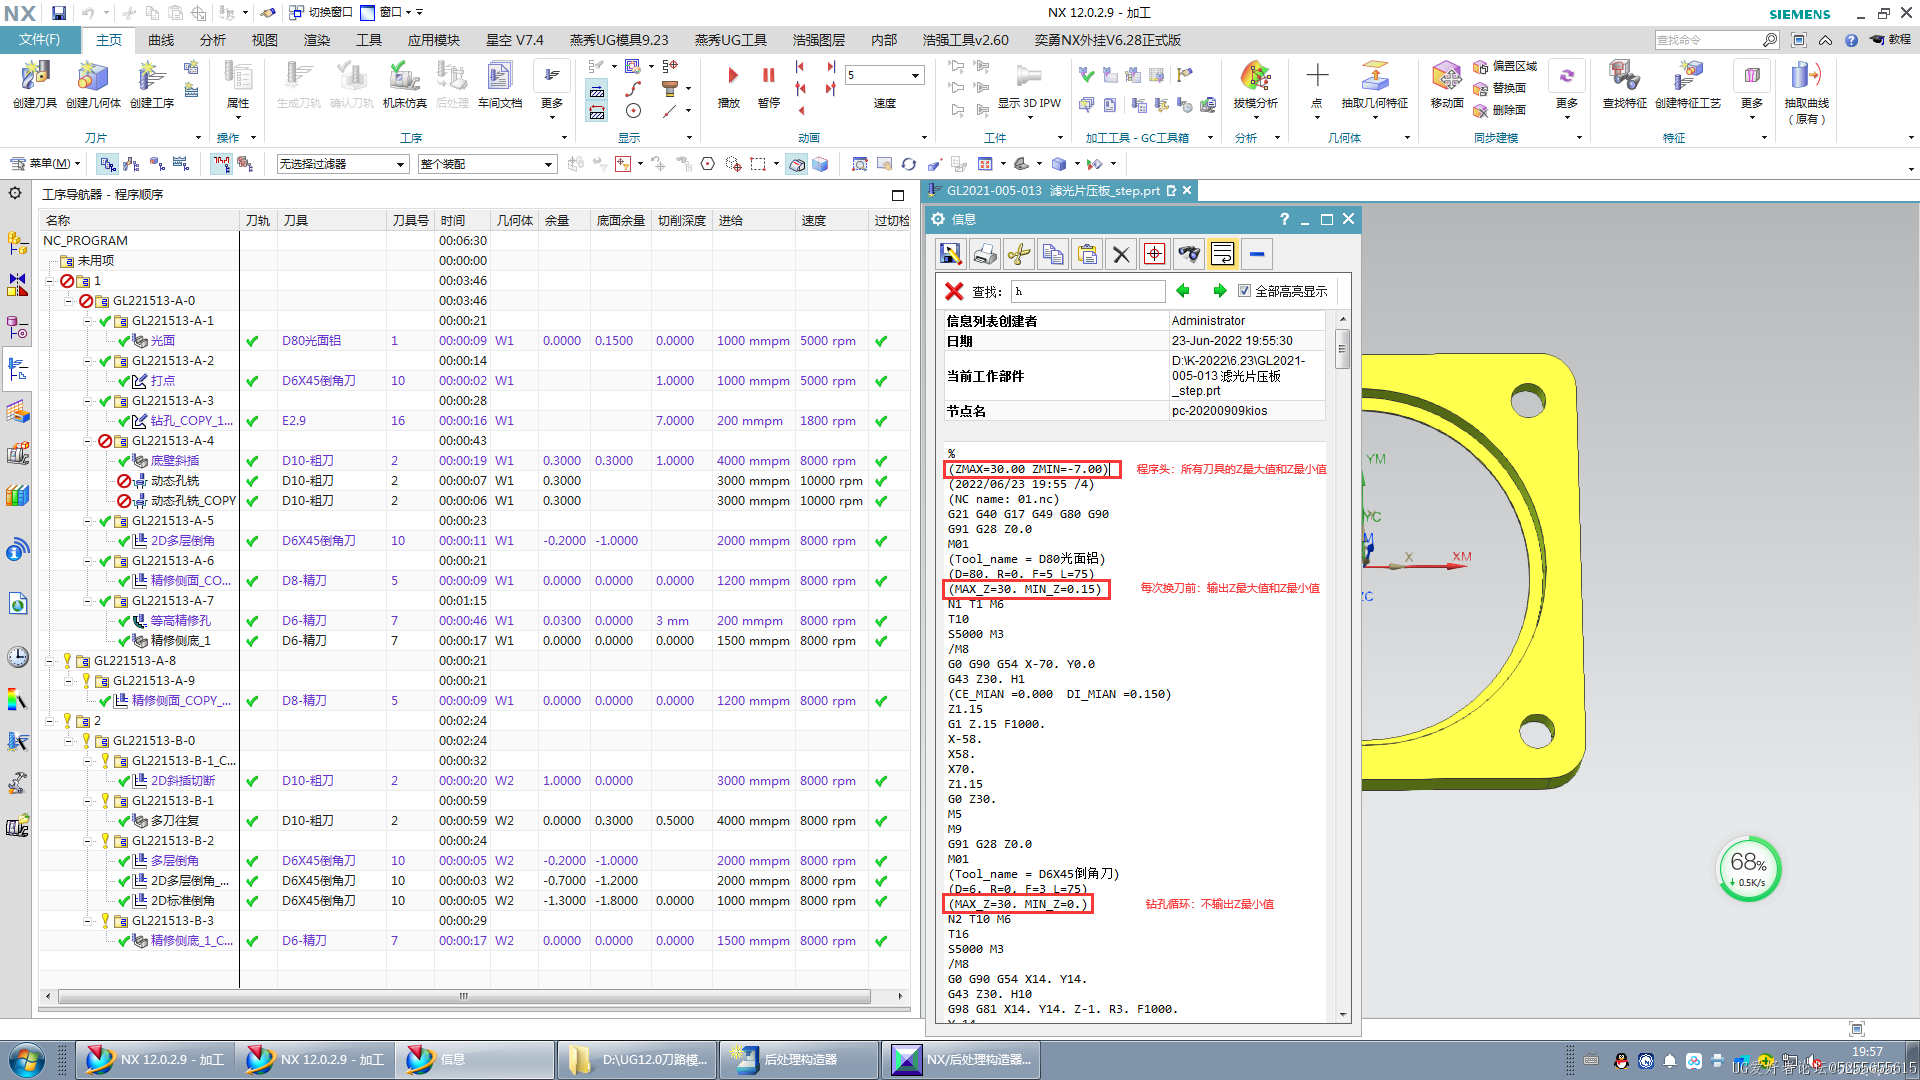Open the 文件(F) file tab
Image resolution: width=1920 pixels, height=1080 pixels.
point(40,40)
